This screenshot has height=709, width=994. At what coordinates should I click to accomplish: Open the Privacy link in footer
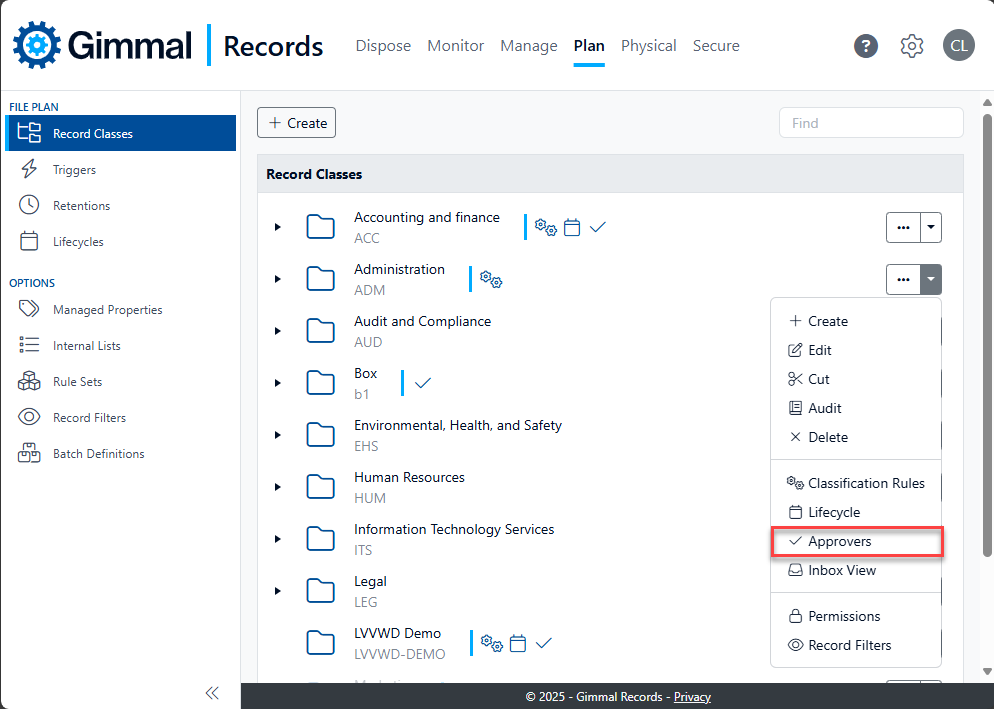tap(692, 697)
